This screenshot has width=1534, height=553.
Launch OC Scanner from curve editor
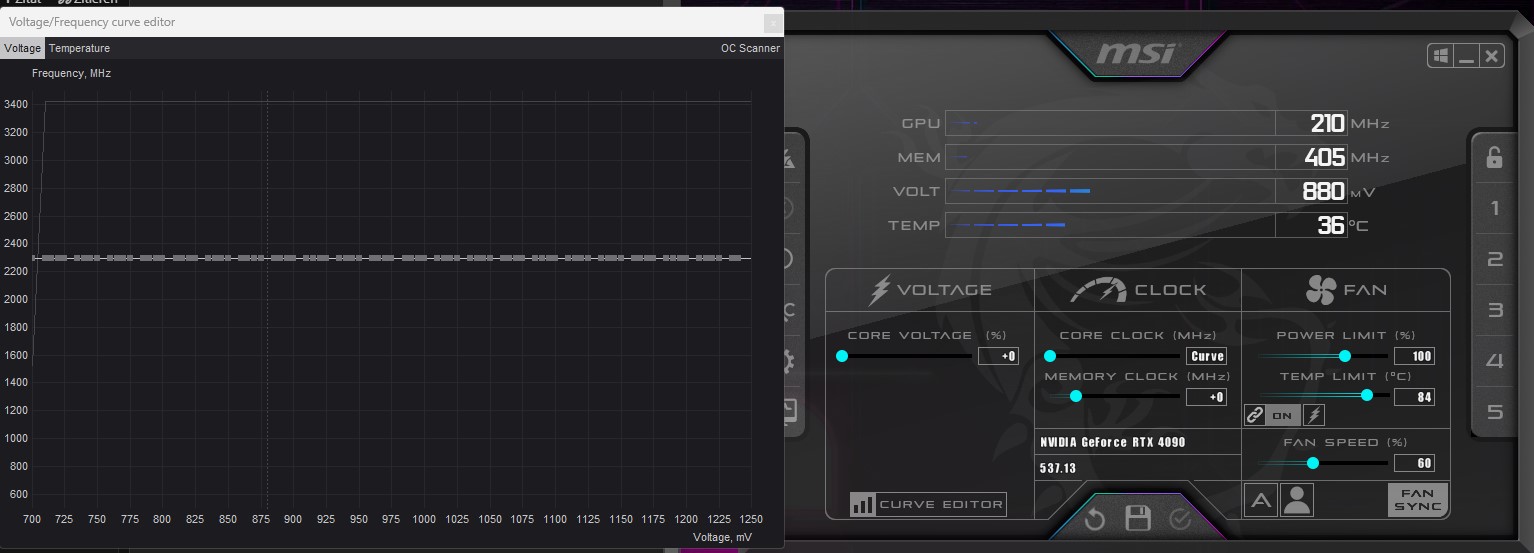point(750,48)
